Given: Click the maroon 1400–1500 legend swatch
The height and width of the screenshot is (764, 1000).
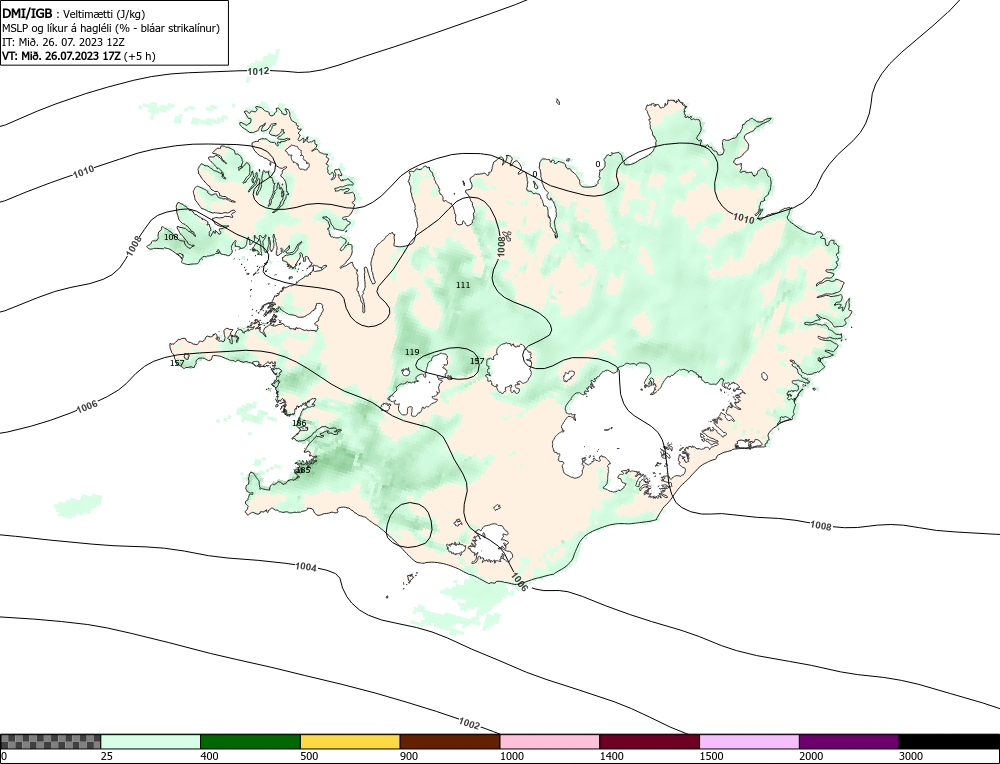Looking at the screenshot, I should [649, 741].
